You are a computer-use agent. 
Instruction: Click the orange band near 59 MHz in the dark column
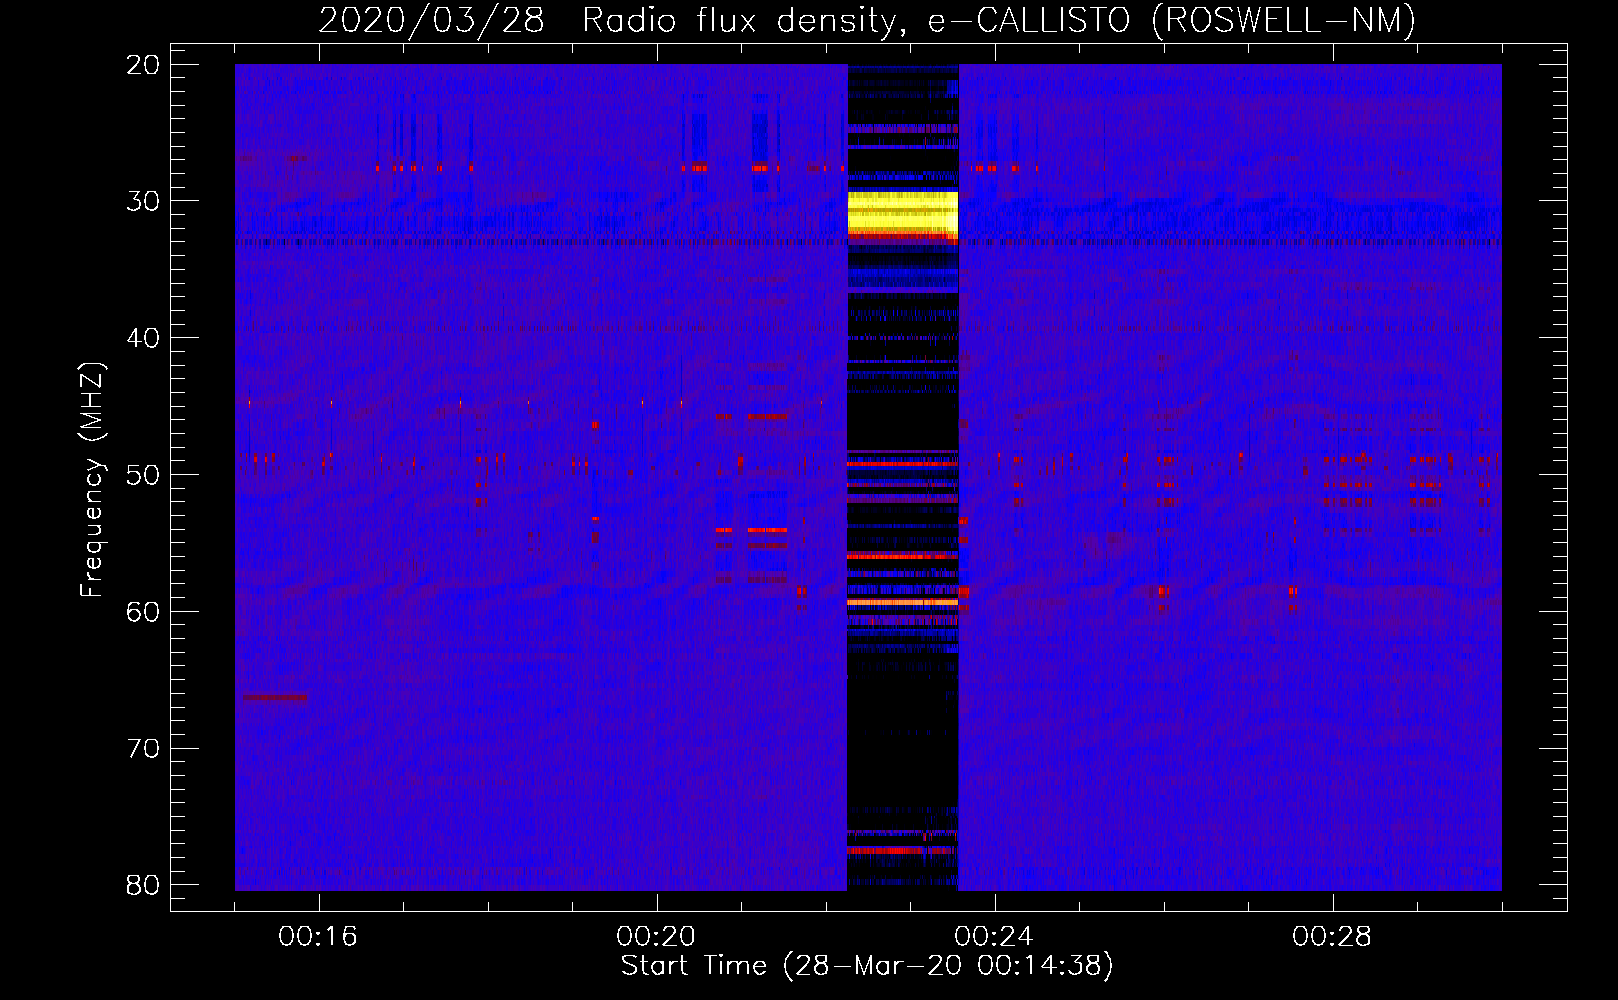(902, 602)
